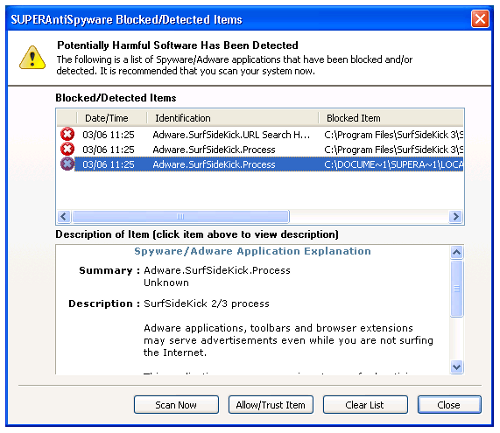Click the description scroll down arrow
Viewport: 500px width, 433px height.
[x=457, y=367]
